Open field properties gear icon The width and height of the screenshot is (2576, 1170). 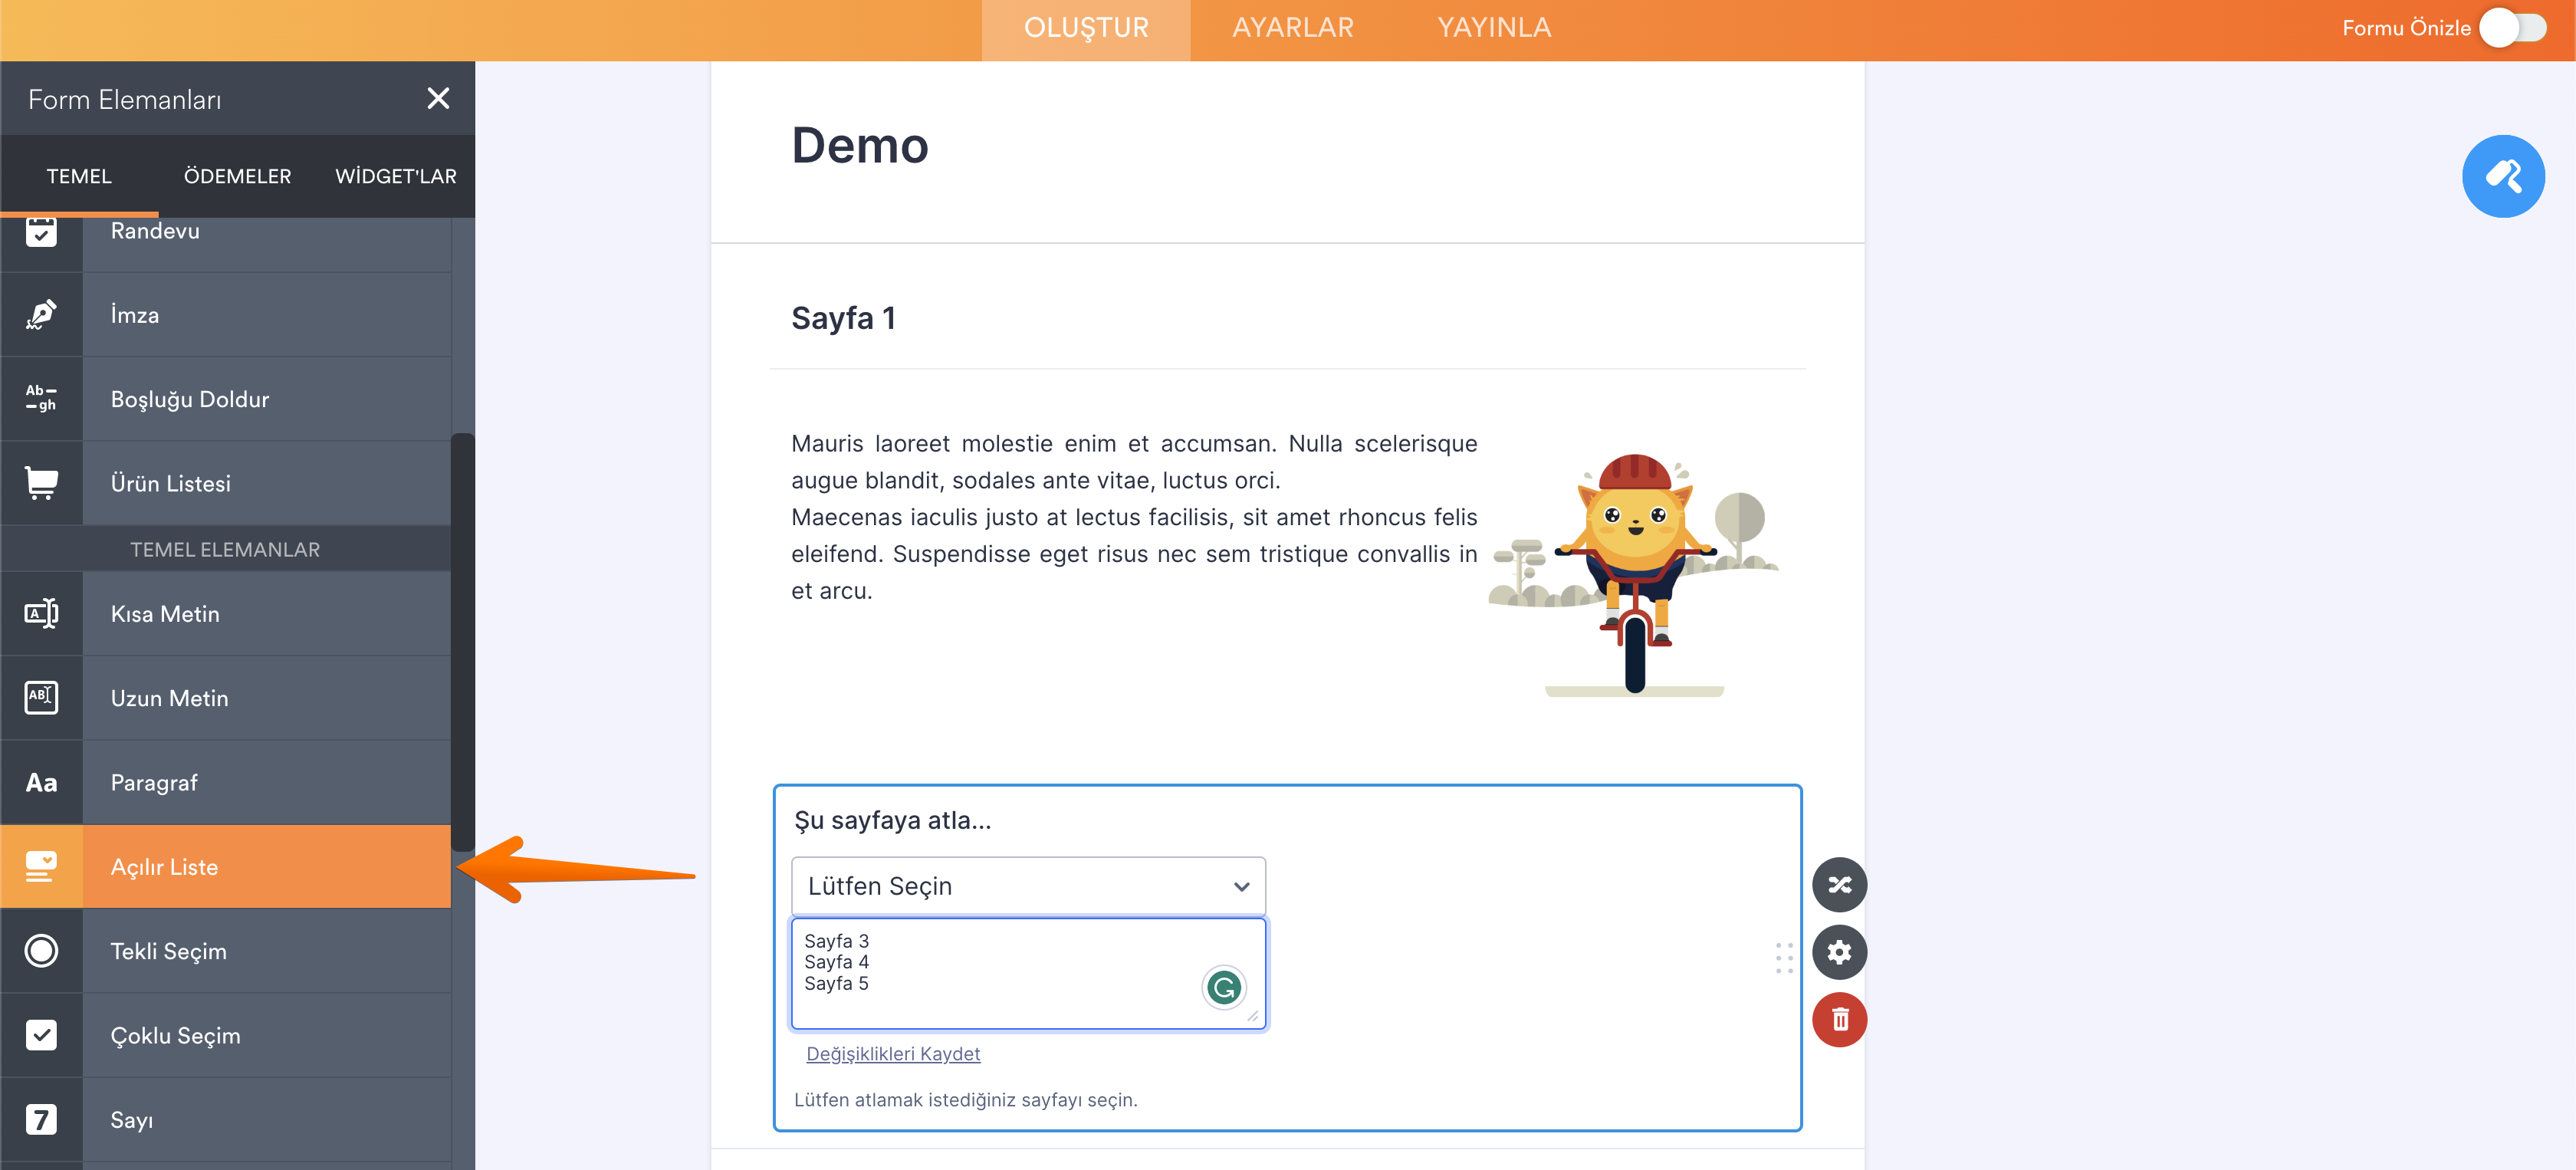tap(1839, 951)
